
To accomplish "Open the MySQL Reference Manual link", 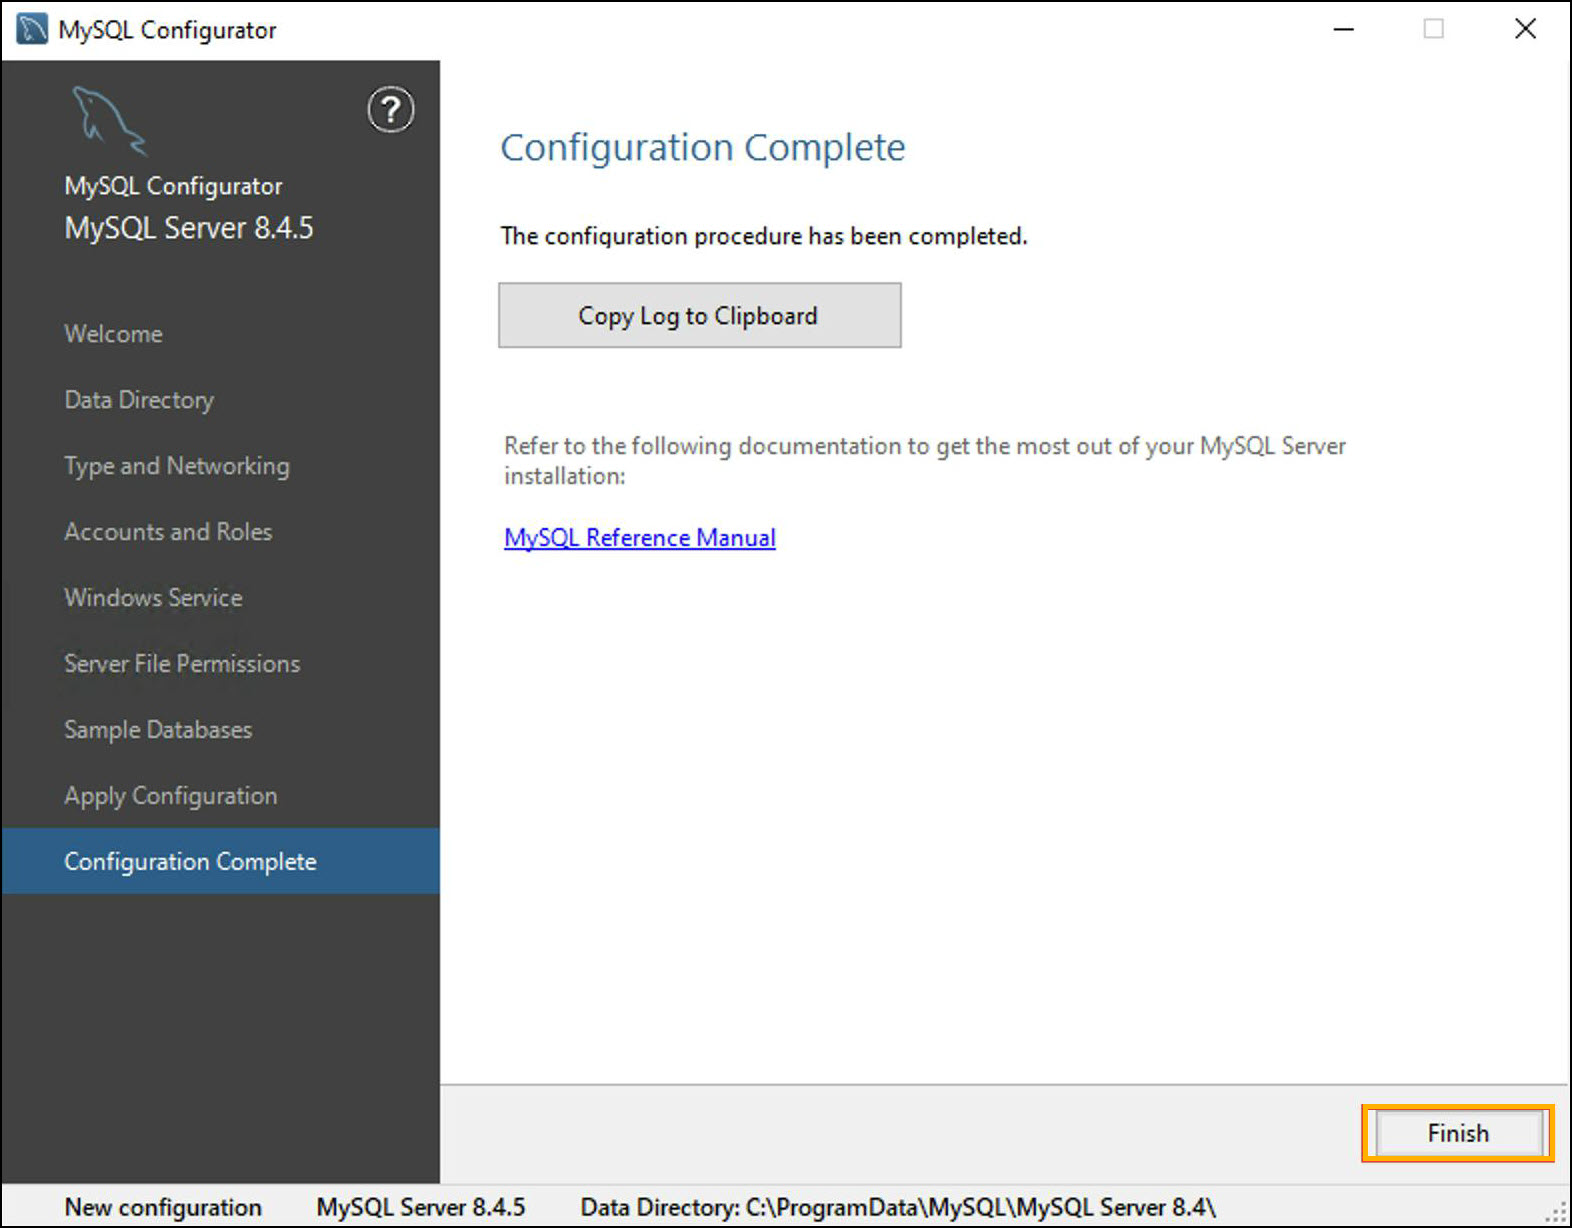I will click(640, 538).
